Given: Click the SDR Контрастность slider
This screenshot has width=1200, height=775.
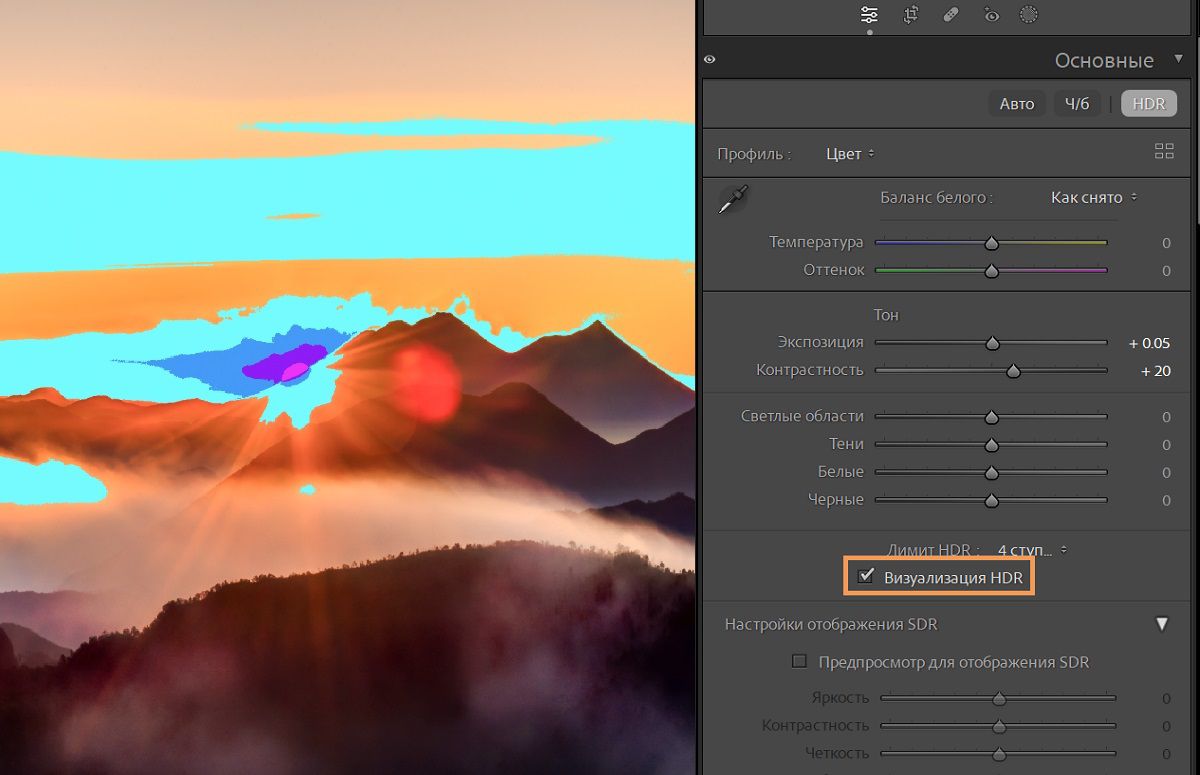Looking at the screenshot, I should click(x=998, y=727).
